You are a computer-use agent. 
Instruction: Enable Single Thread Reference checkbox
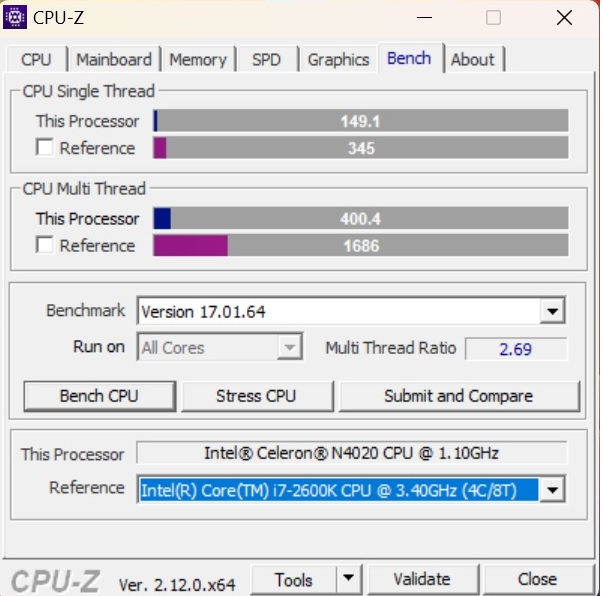coord(45,147)
